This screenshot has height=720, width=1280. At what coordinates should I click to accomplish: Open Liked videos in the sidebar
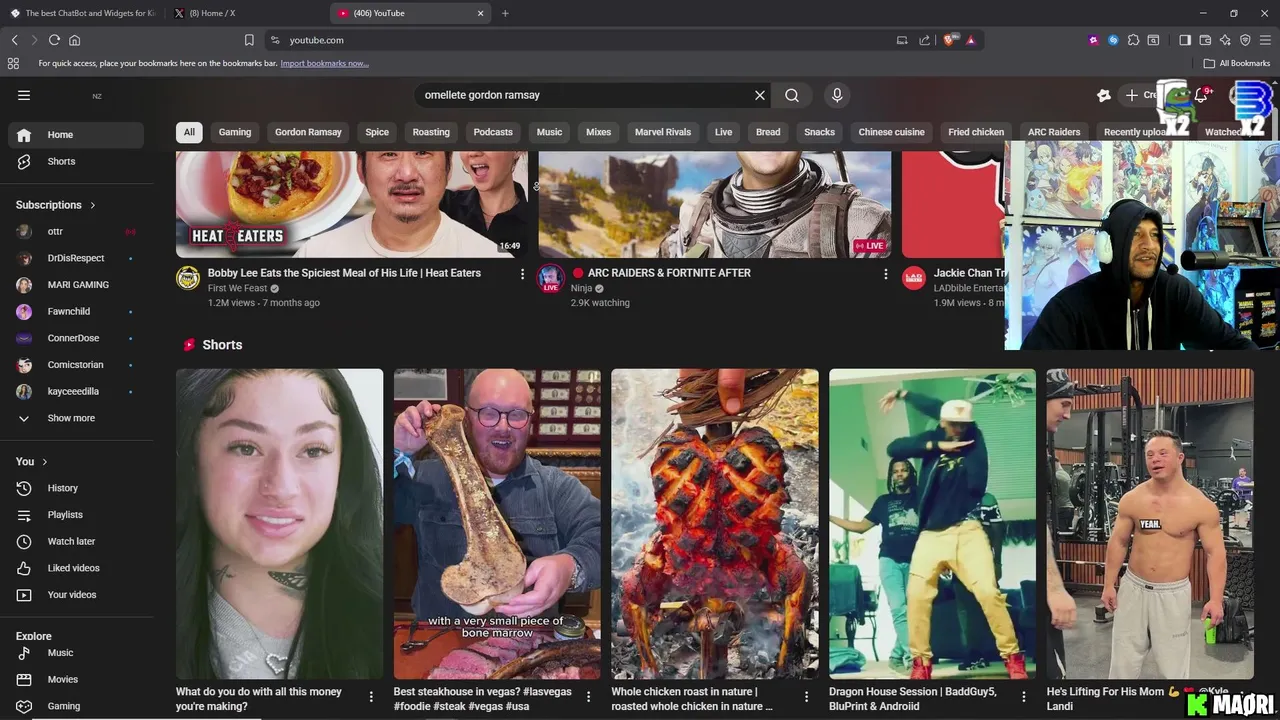(76, 568)
